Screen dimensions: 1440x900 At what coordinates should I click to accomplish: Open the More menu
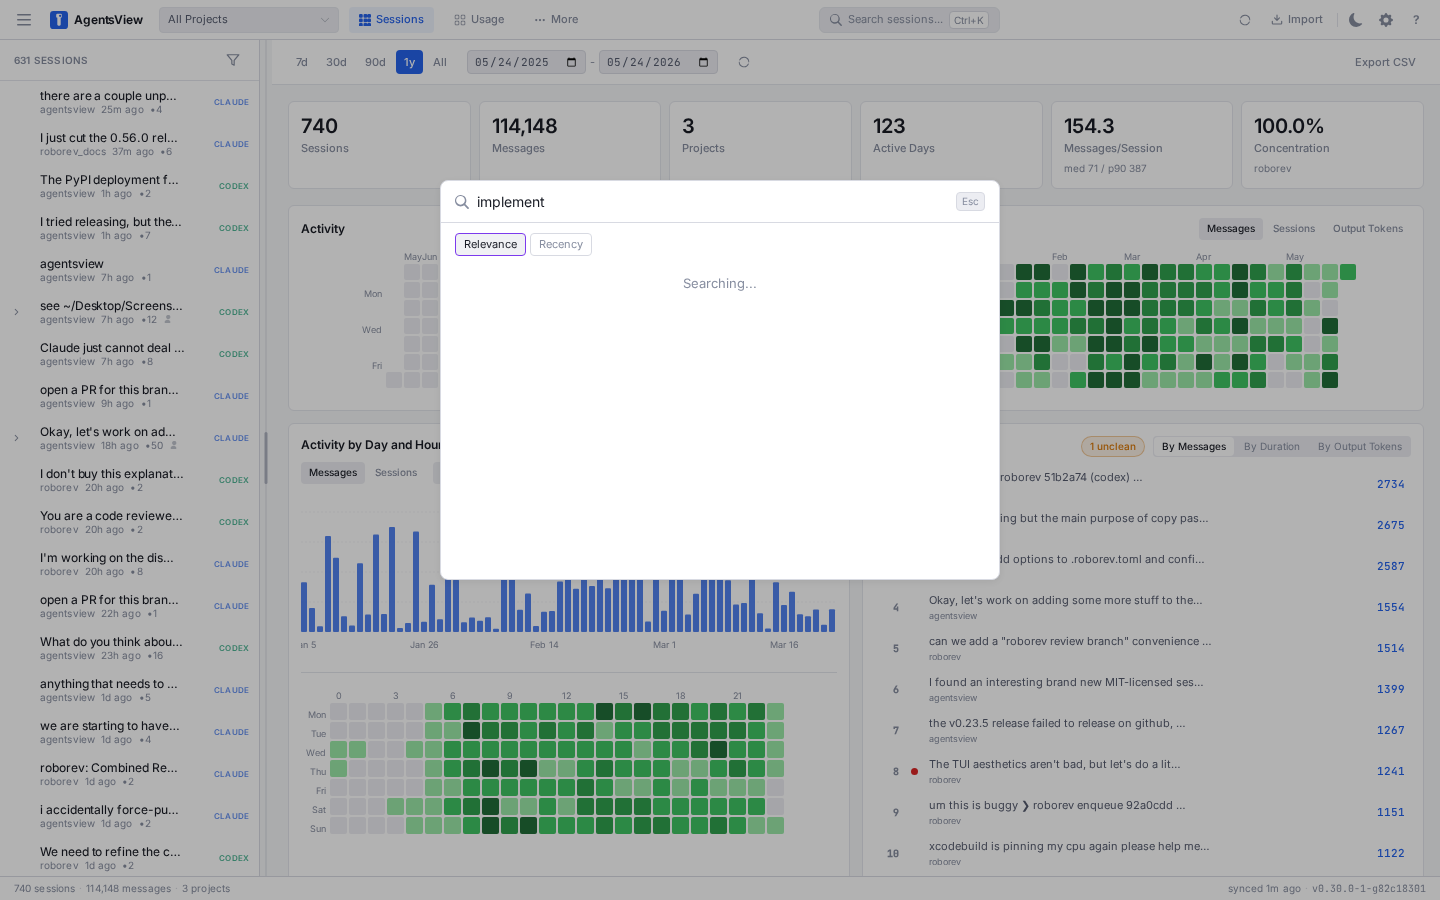pos(556,20)
